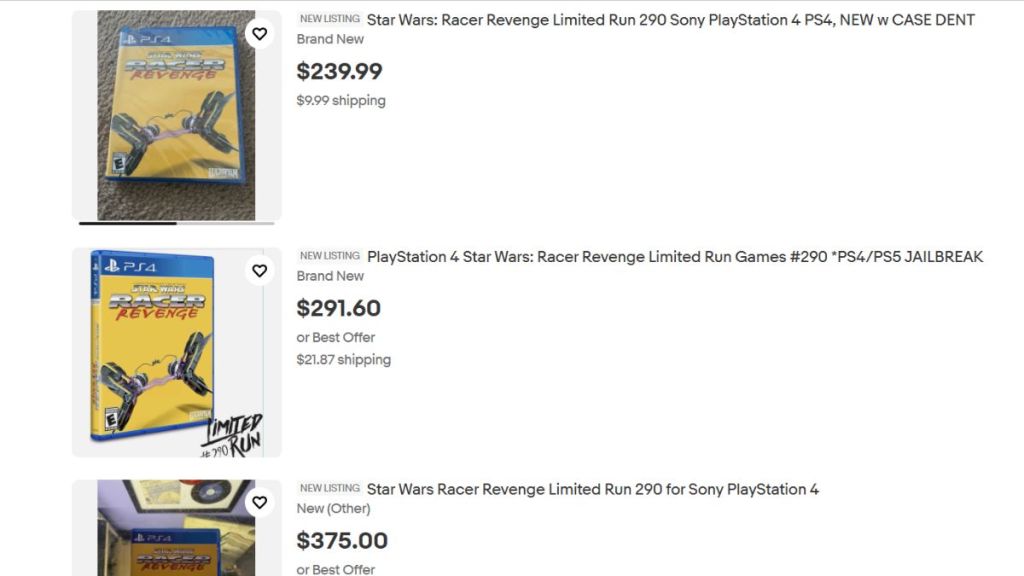Click or Best Offer under the $375.00 listing

335,570
